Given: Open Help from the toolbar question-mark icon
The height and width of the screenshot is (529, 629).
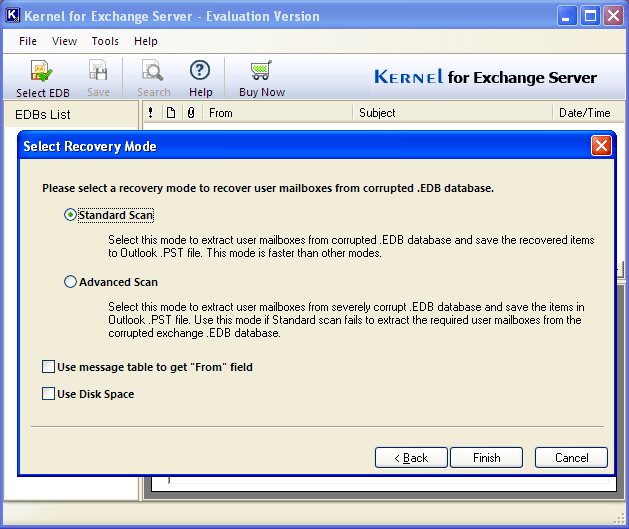Looking at the screenshot, I should [200, 70].
